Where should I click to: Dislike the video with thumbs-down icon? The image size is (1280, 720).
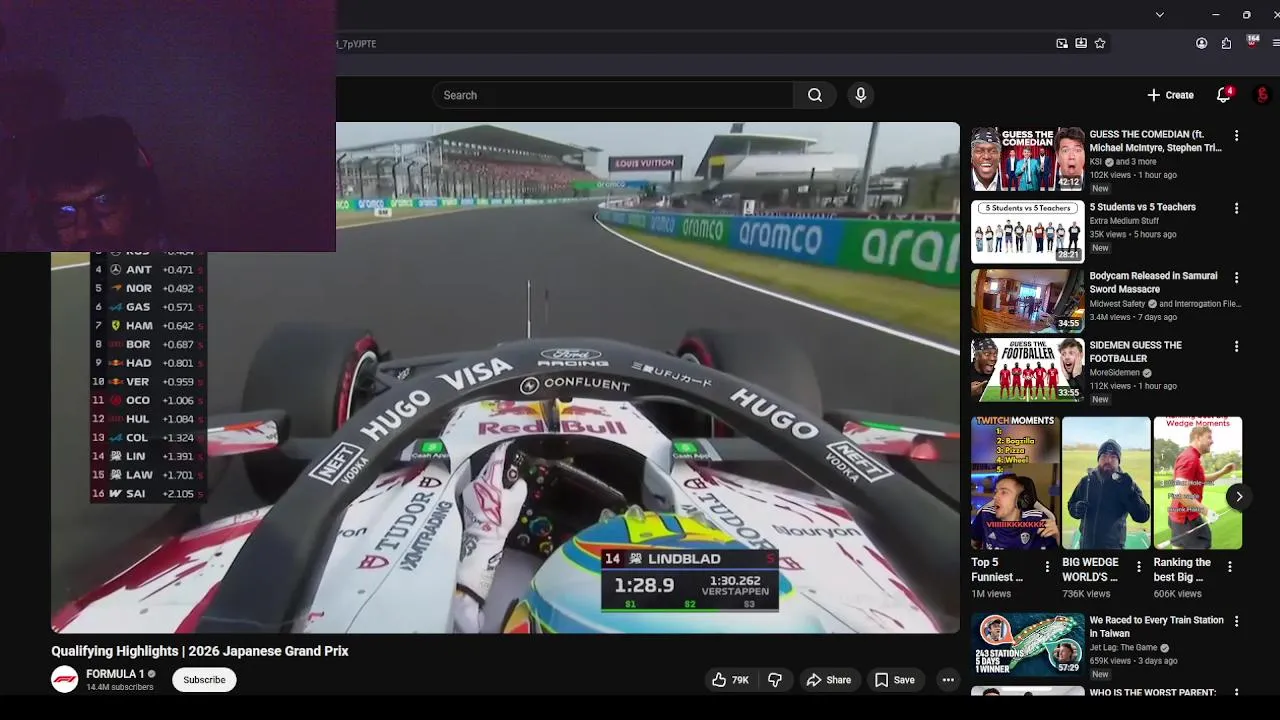[775, 680]
